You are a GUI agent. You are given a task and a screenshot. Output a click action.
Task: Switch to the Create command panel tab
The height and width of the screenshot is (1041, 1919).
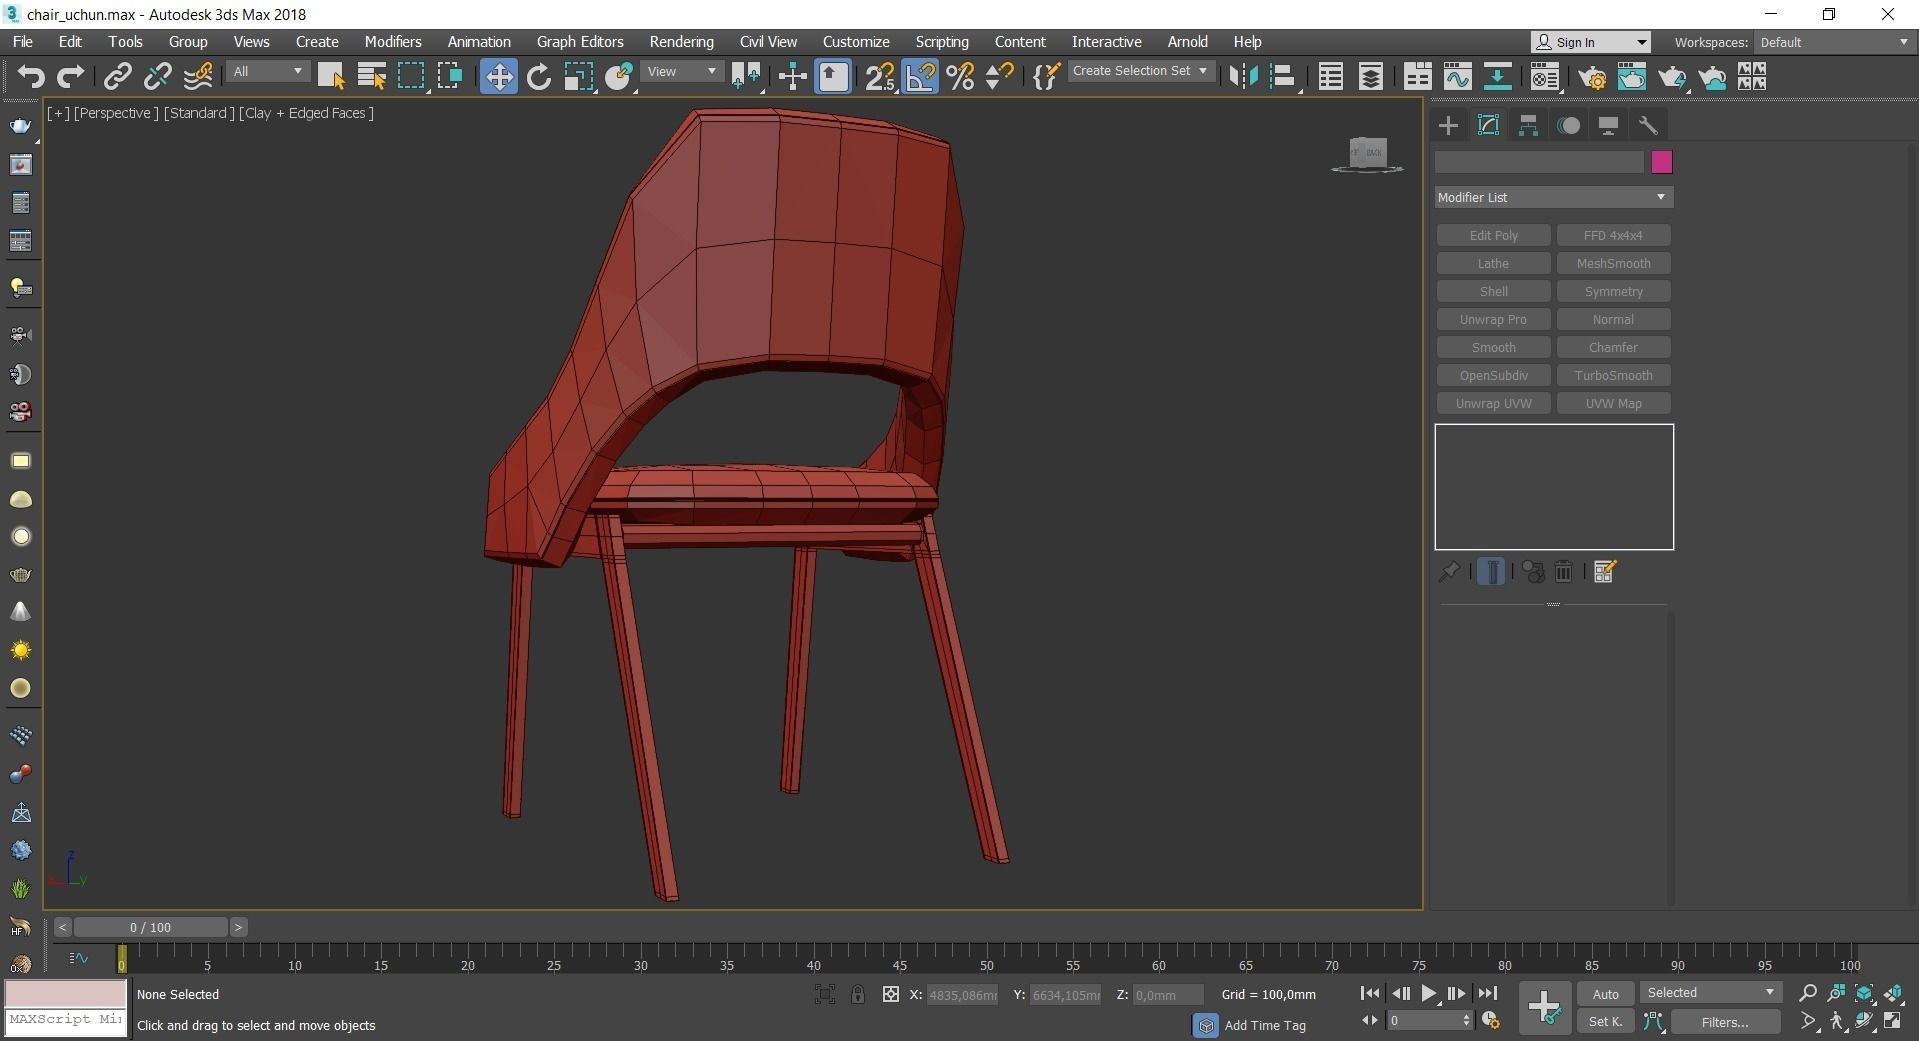(x=1448, y=125)
